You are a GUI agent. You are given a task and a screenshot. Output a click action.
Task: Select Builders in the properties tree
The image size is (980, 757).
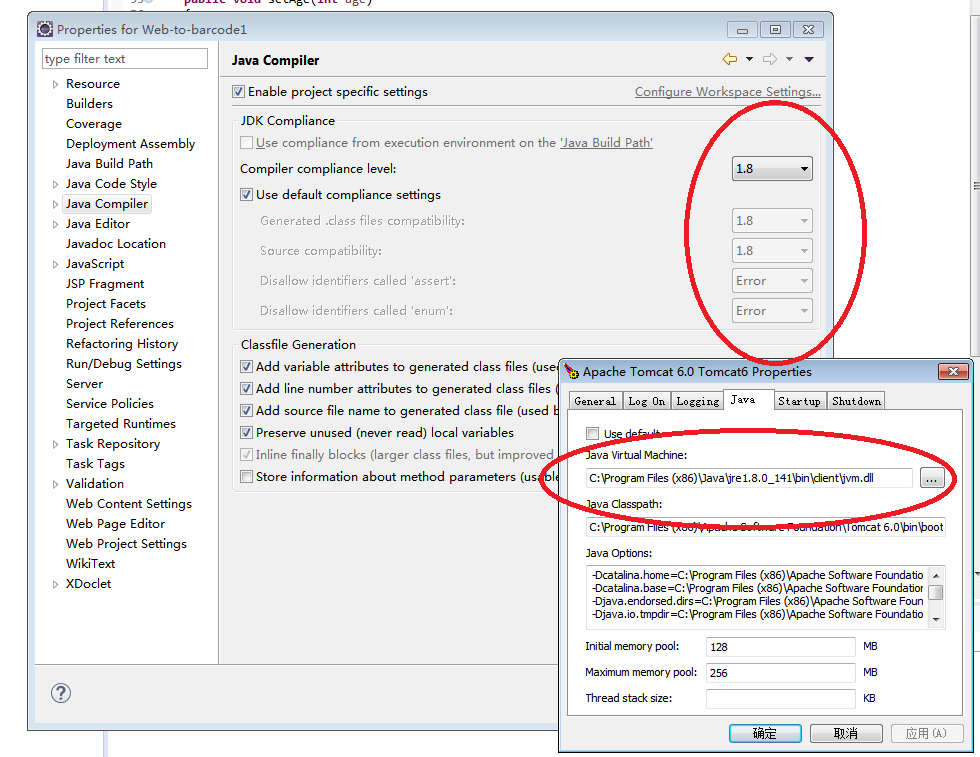(x=89, y=104)
